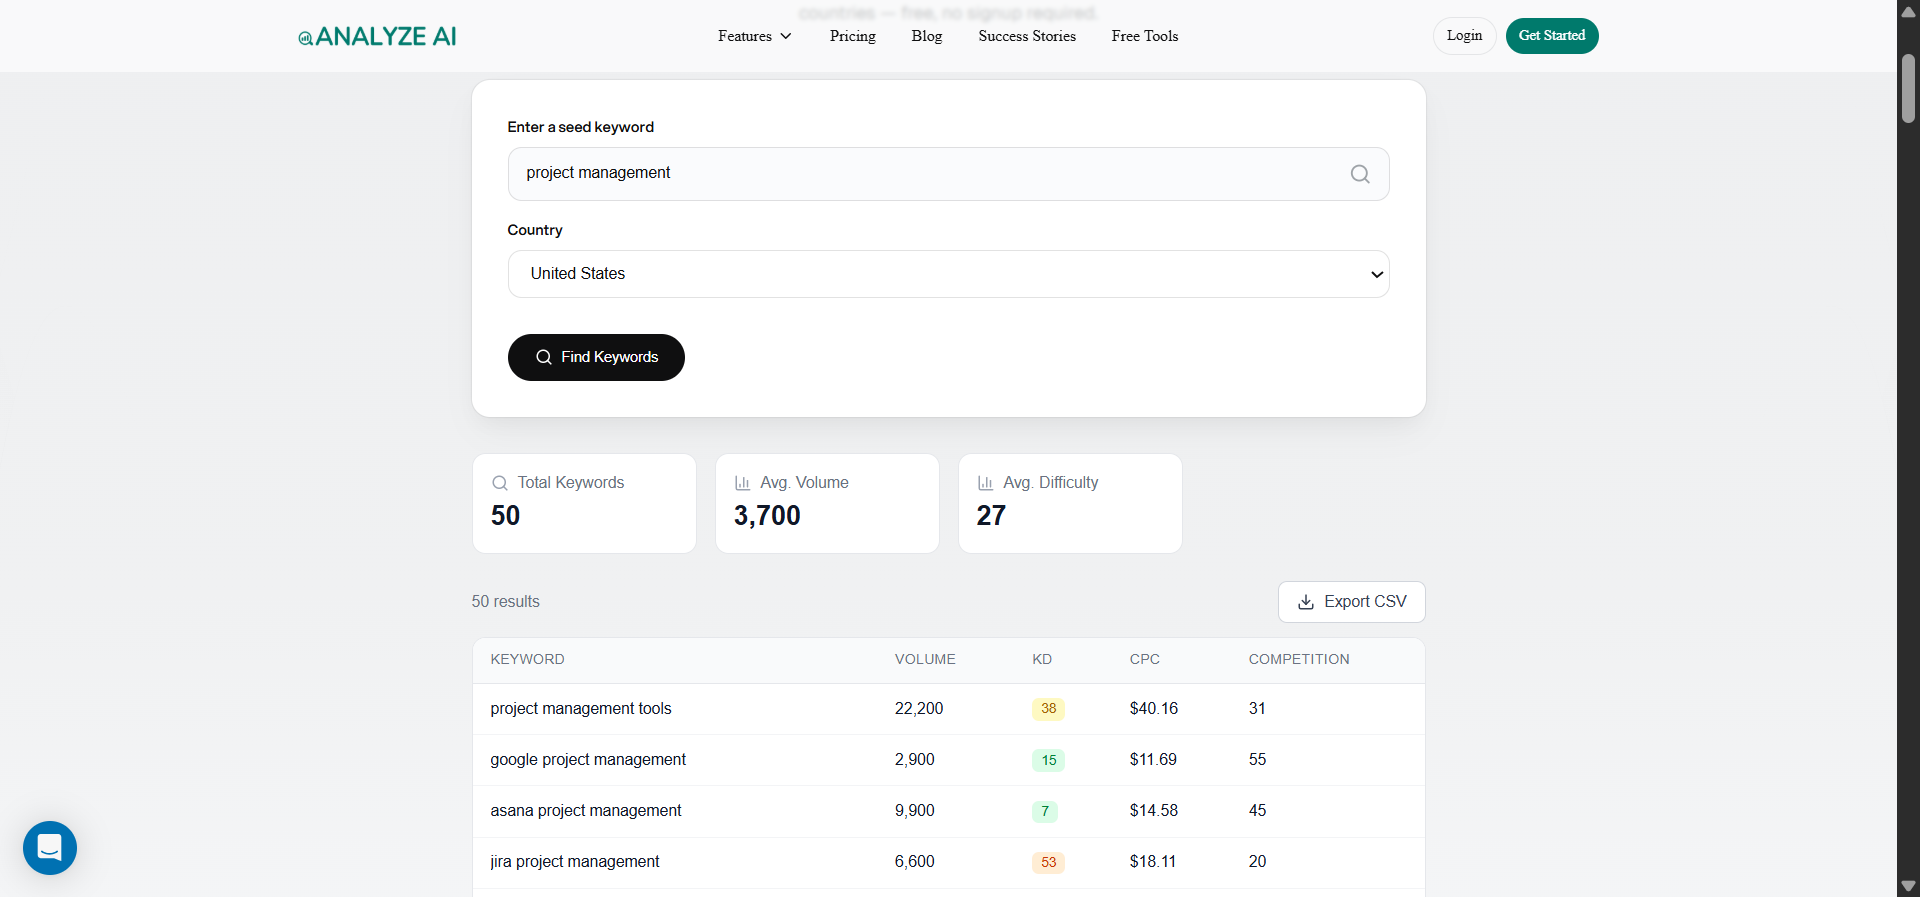This screenshot has width=1920, height=897.
Task: Click the '50 results' label
Action: click(506, 602)
